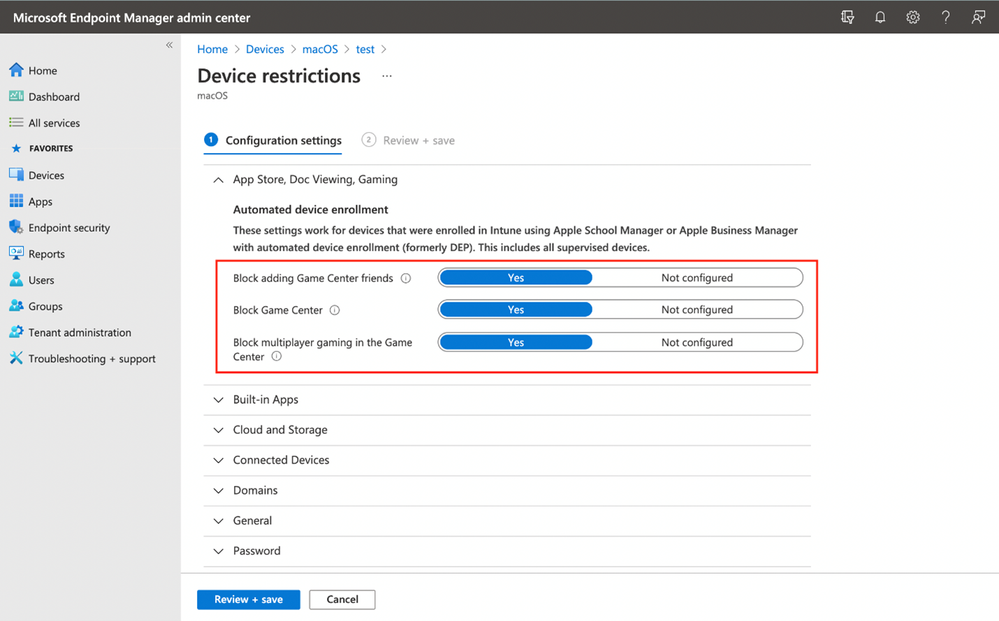Click the Devices monitor icon in sidebar

(x=16, y=175)
